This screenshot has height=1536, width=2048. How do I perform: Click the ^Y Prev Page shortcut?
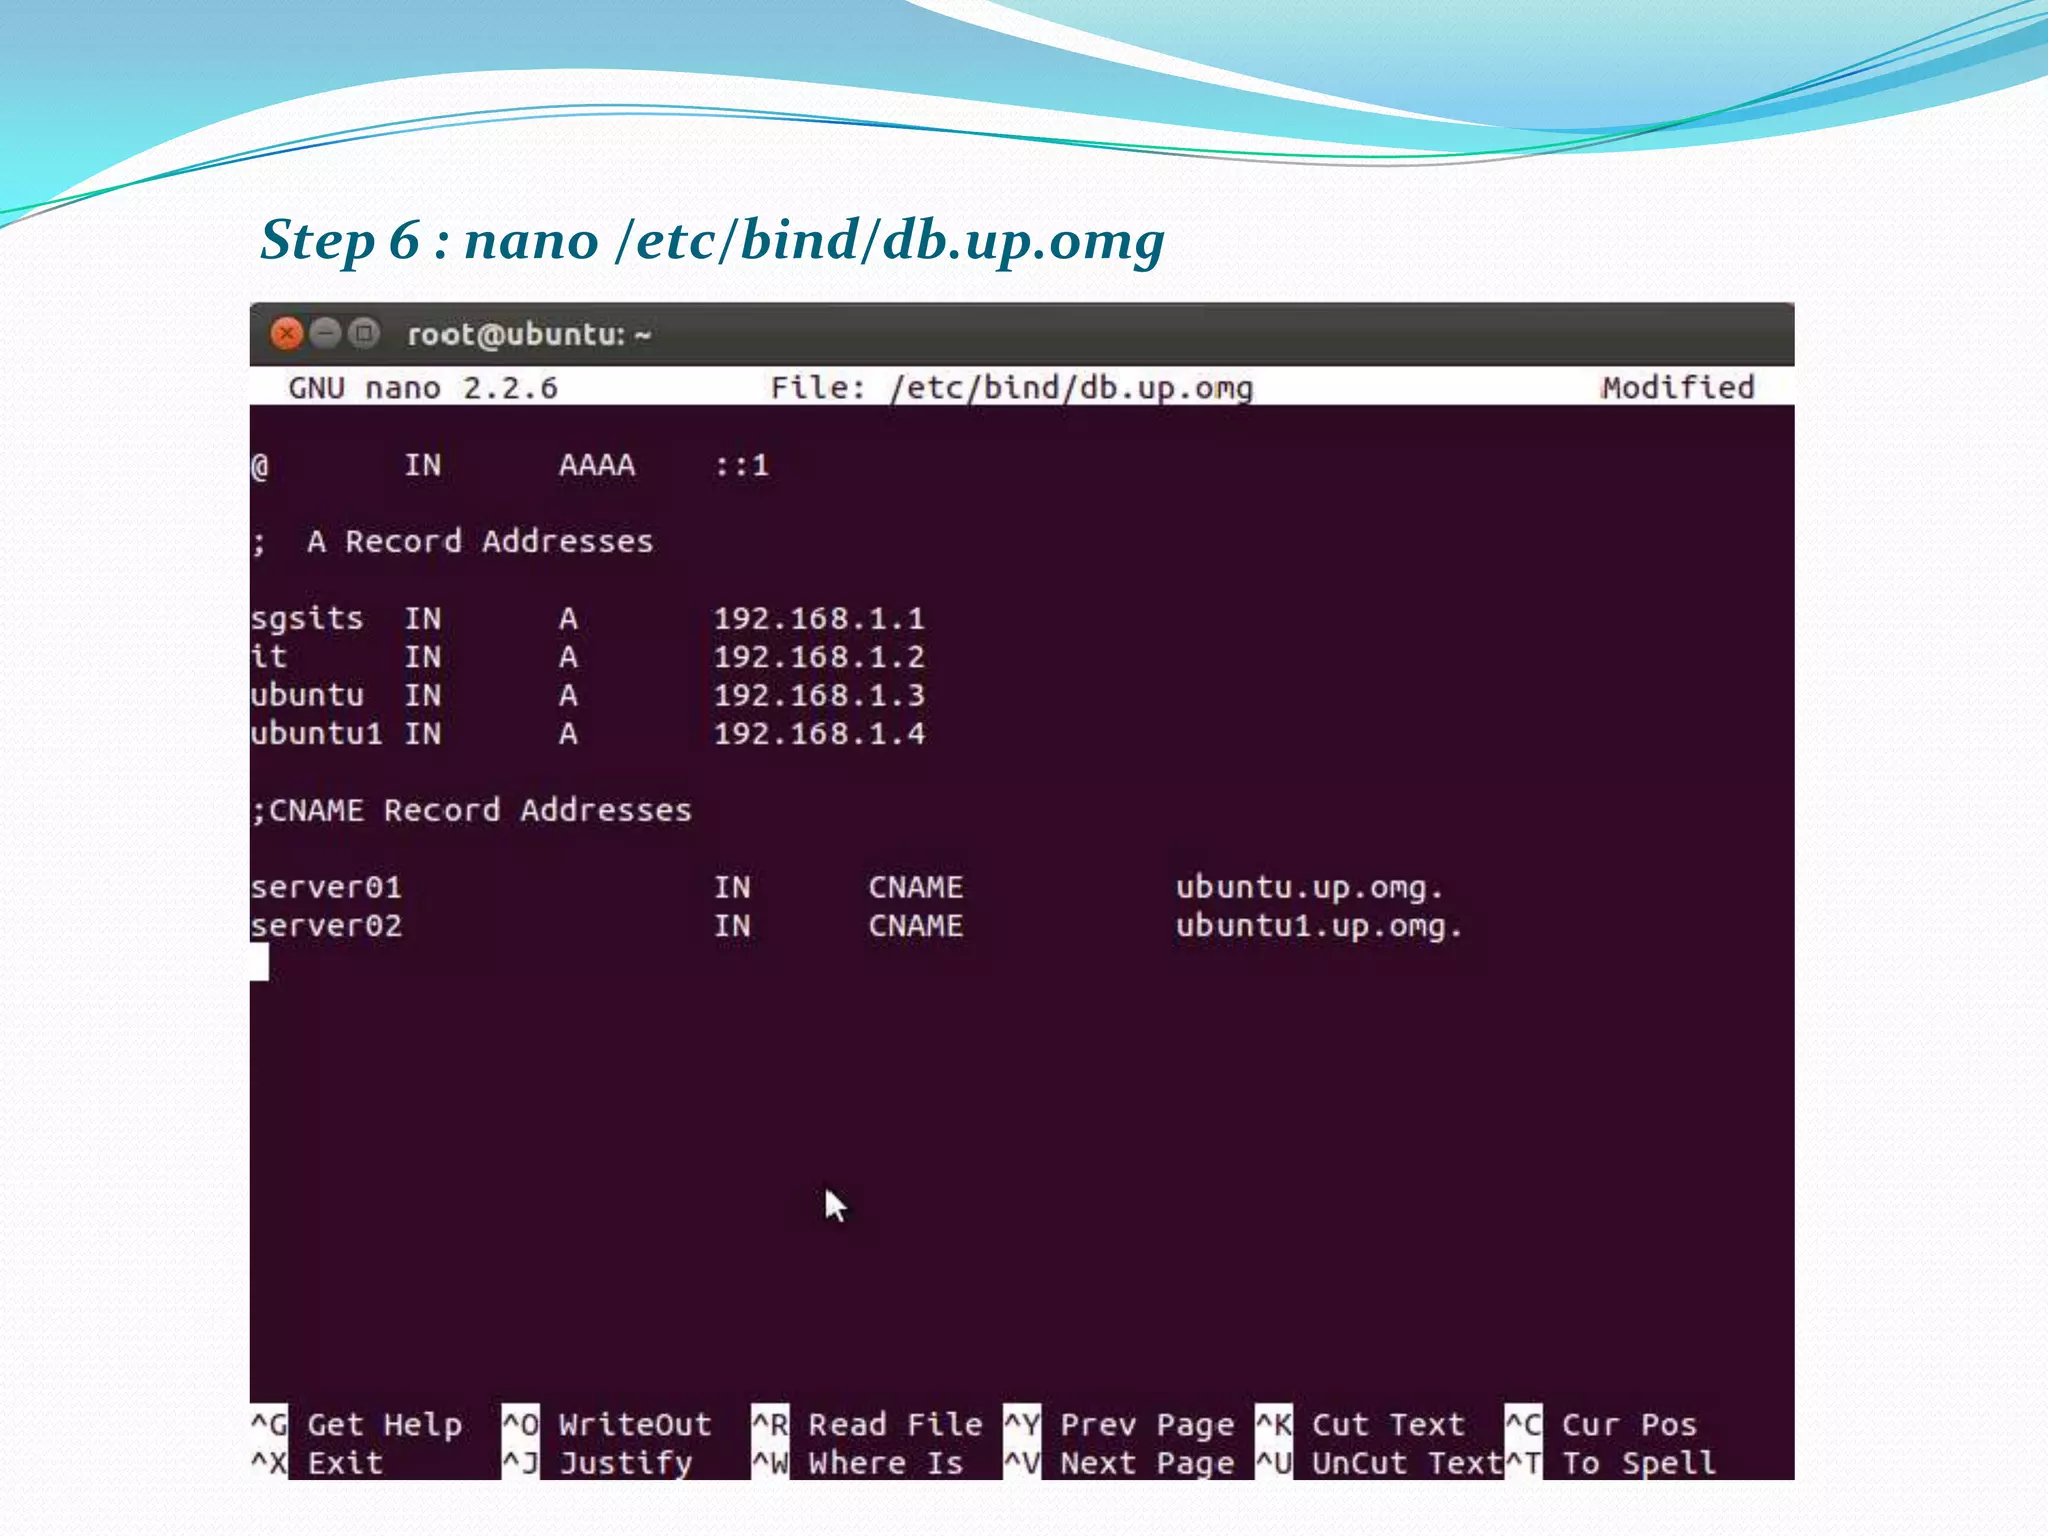pyautogui.click(x=1119, y=1424)
